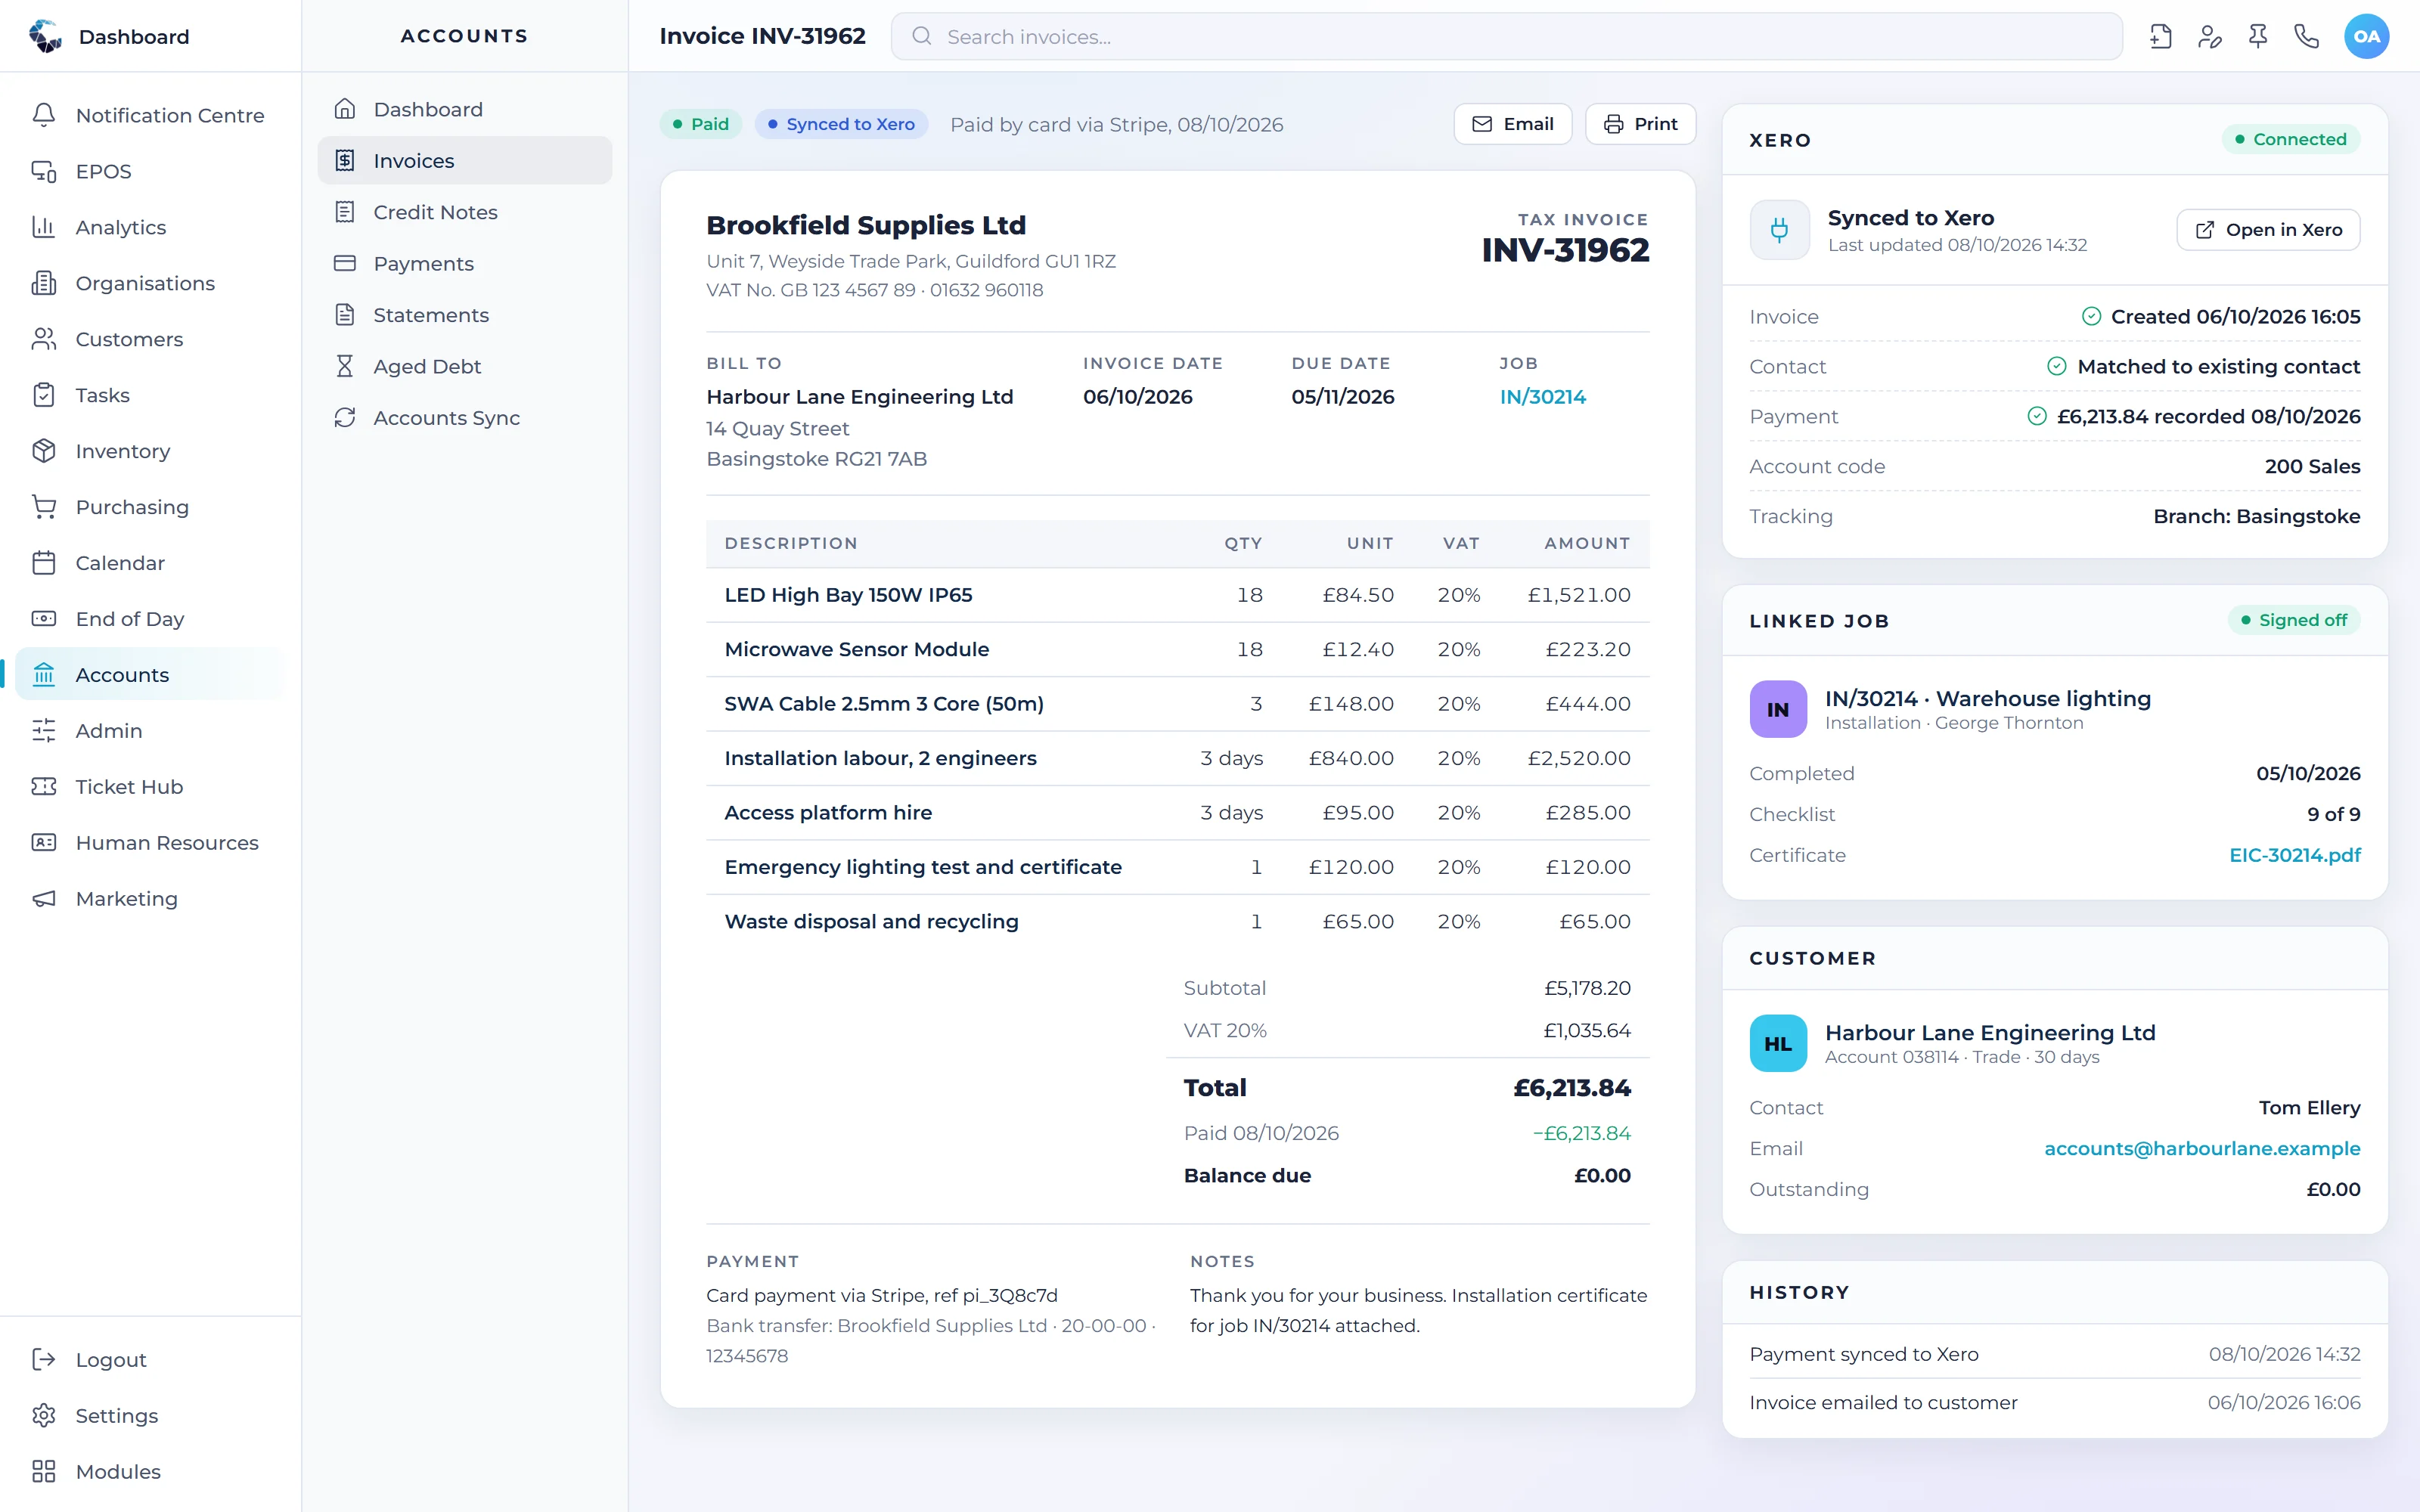Print the invoice
2420x1512 pixels.
(1640, 124)
